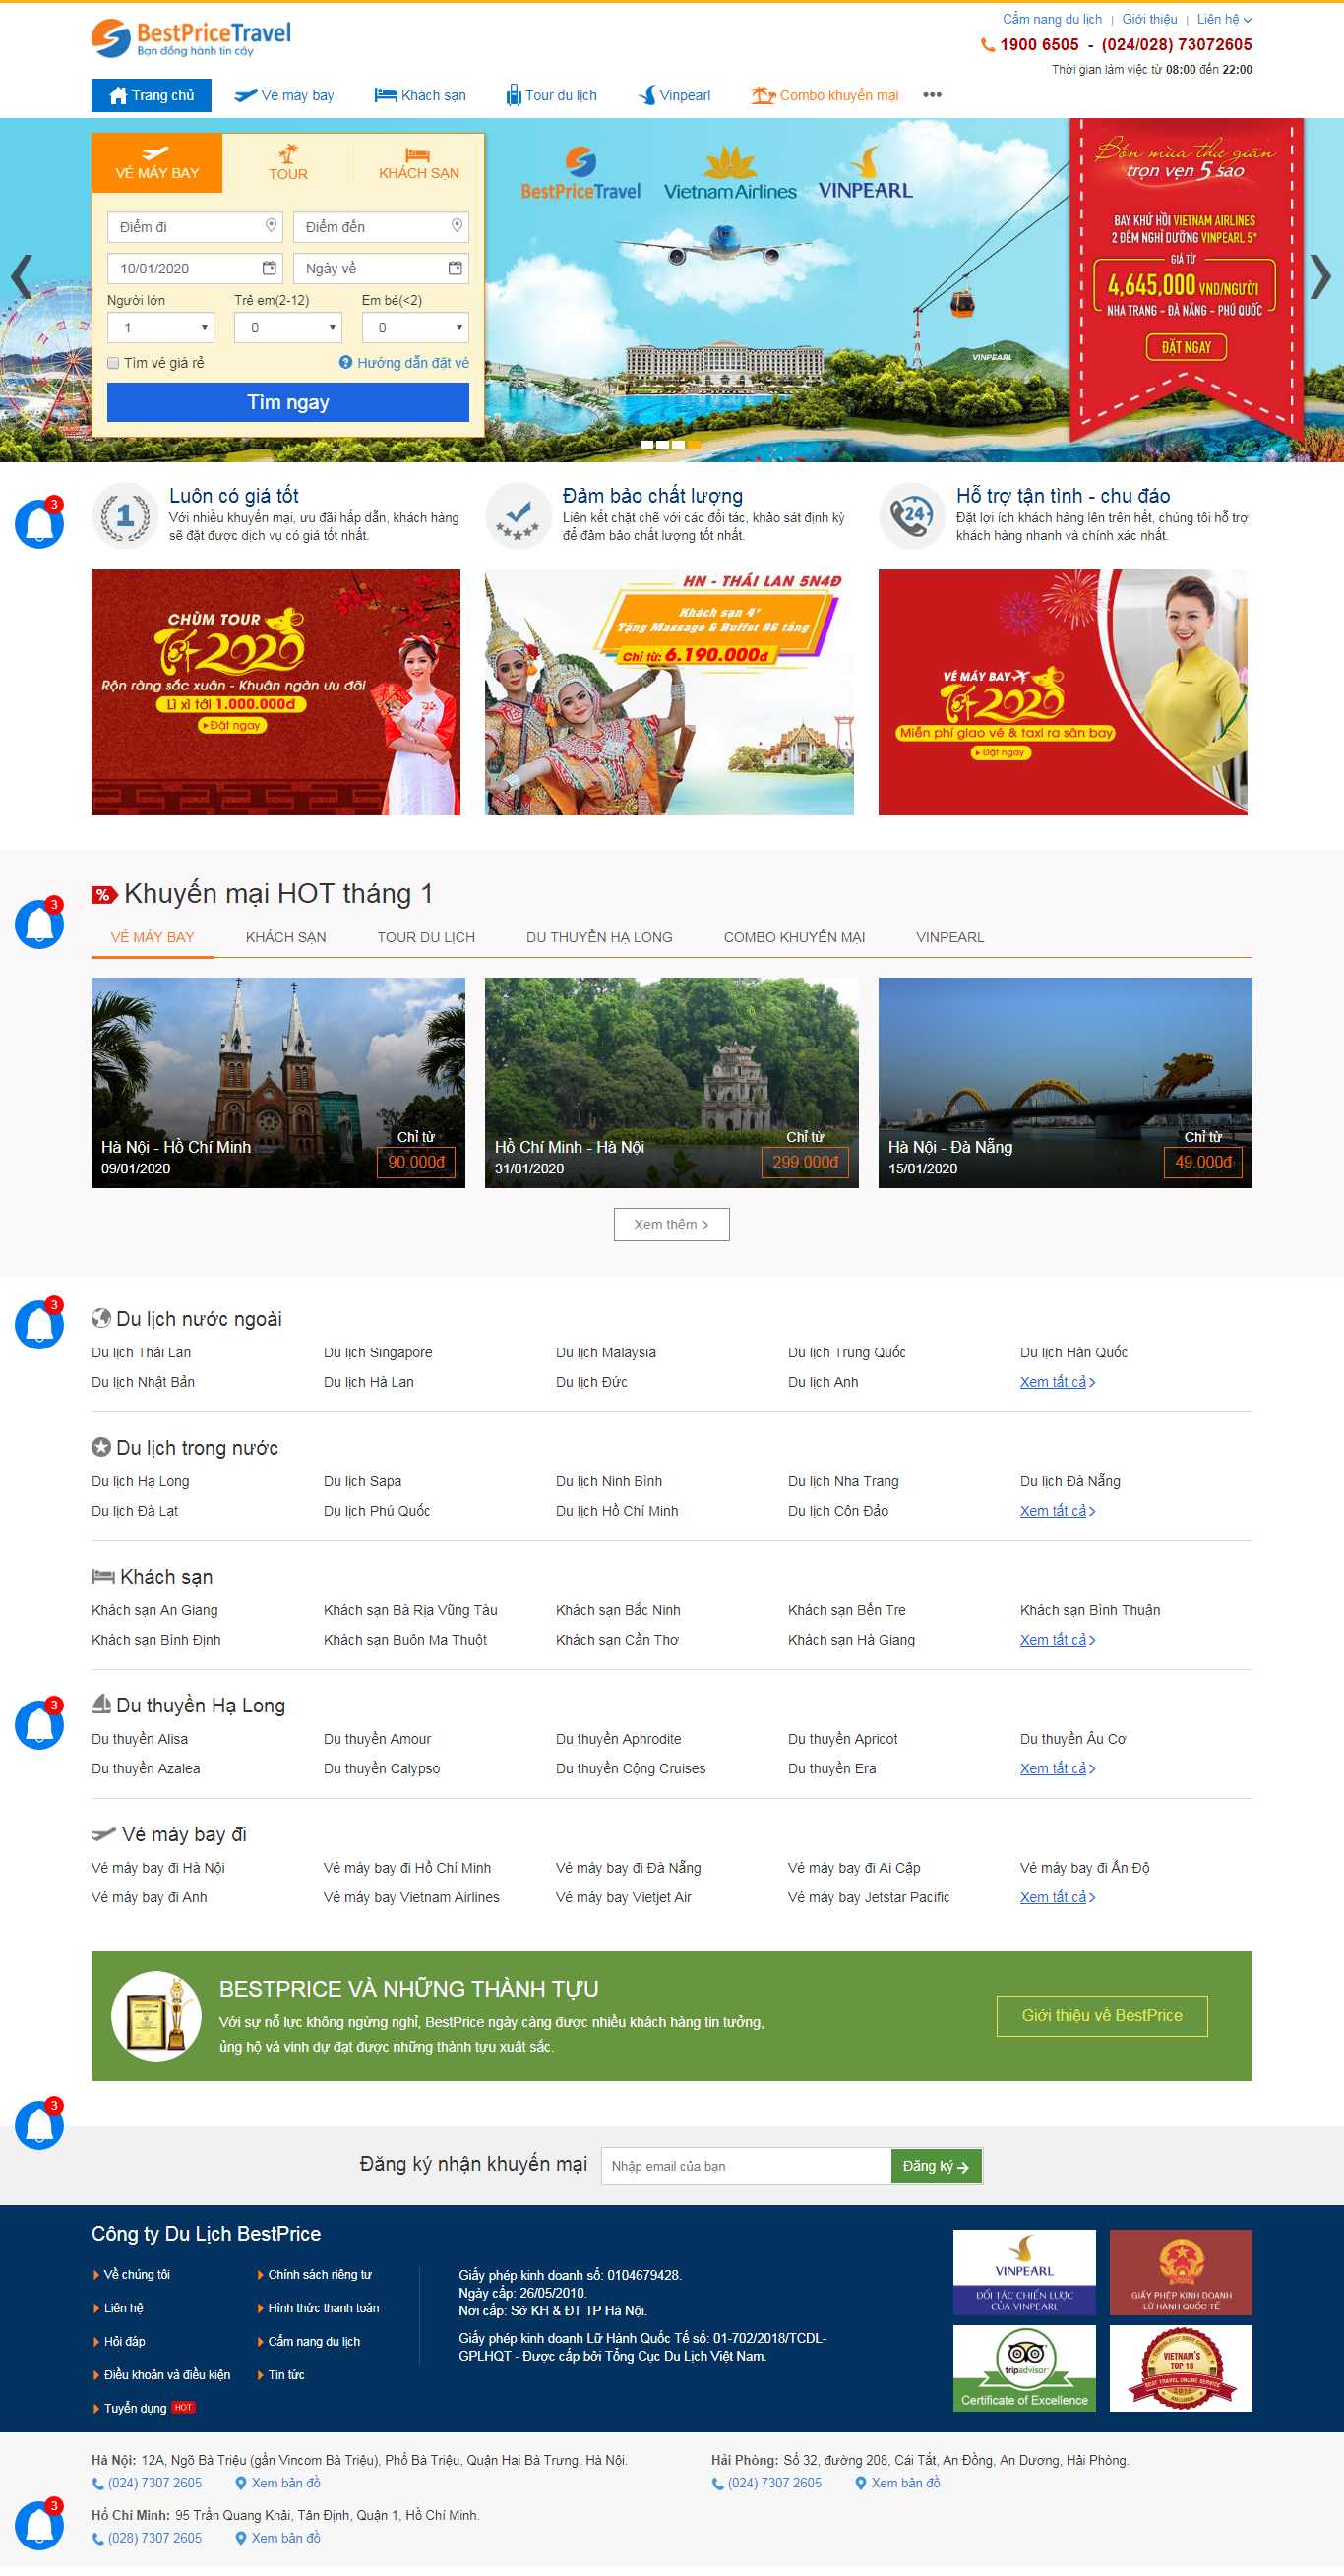Click the phone icon beside 1900 6505

pyautogui.click(x=987, y=45)
